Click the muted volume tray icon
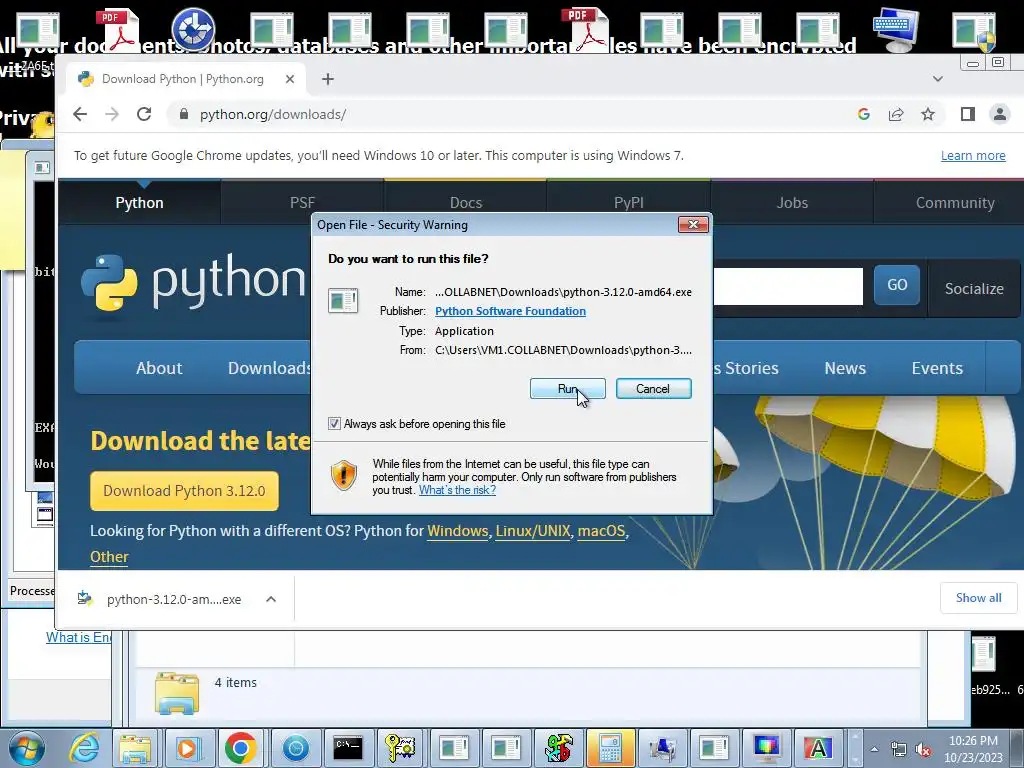Viewport: 1024px width, 768px height. tap(923, 750)
